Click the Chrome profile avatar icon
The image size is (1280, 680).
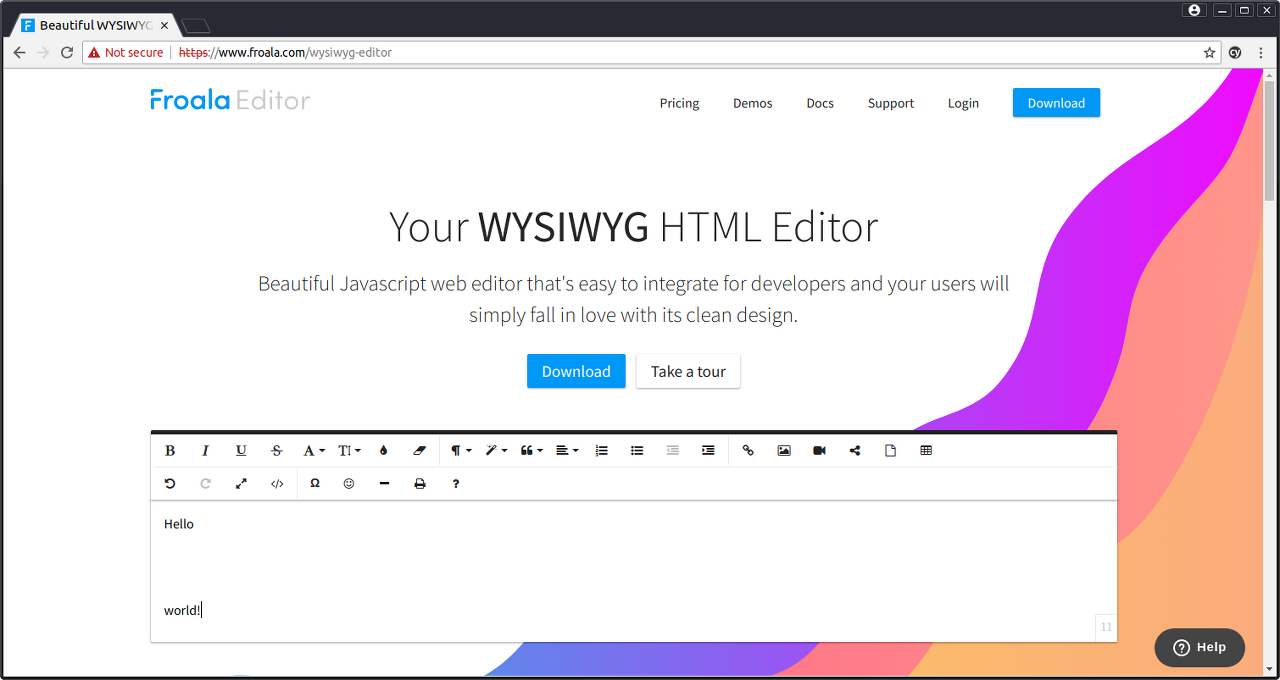1193,10
